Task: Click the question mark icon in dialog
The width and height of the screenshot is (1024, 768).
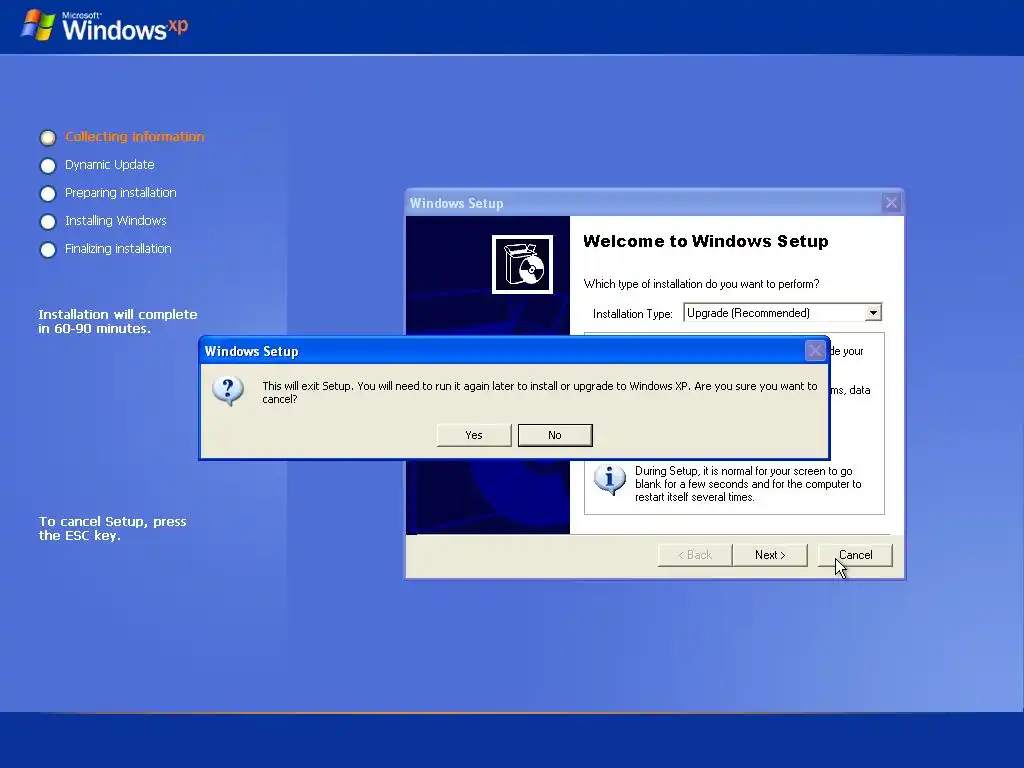Action: [x=228, y=391]
